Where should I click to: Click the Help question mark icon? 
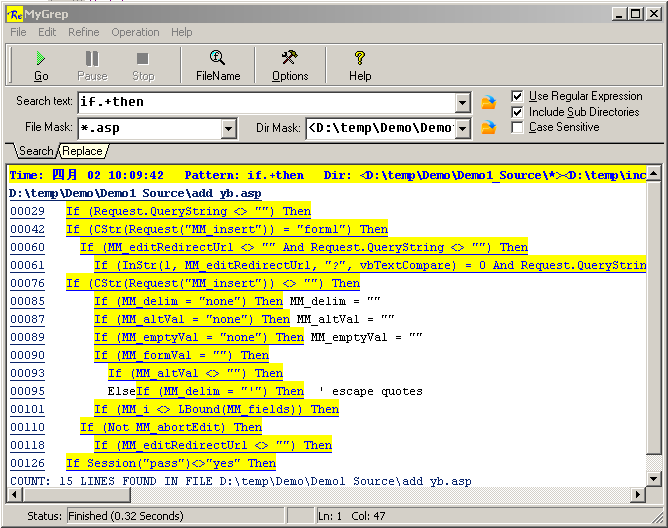[360, 60]
